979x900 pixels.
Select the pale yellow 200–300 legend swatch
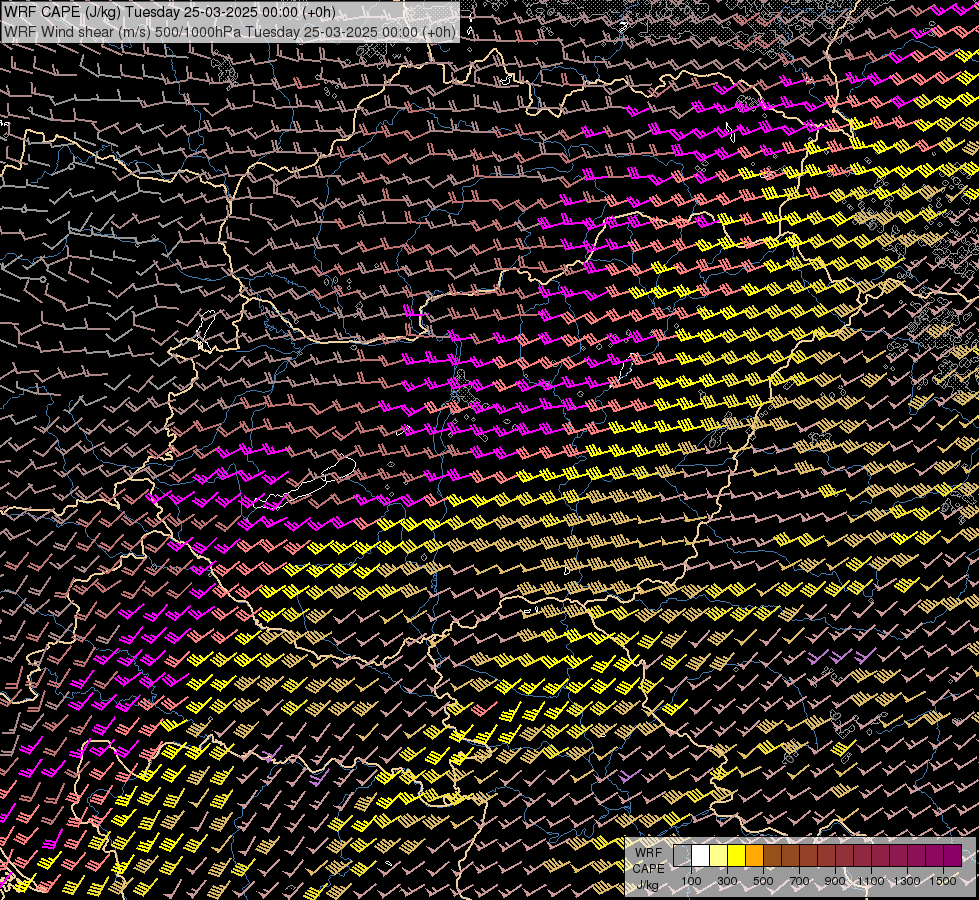point(718,856)
